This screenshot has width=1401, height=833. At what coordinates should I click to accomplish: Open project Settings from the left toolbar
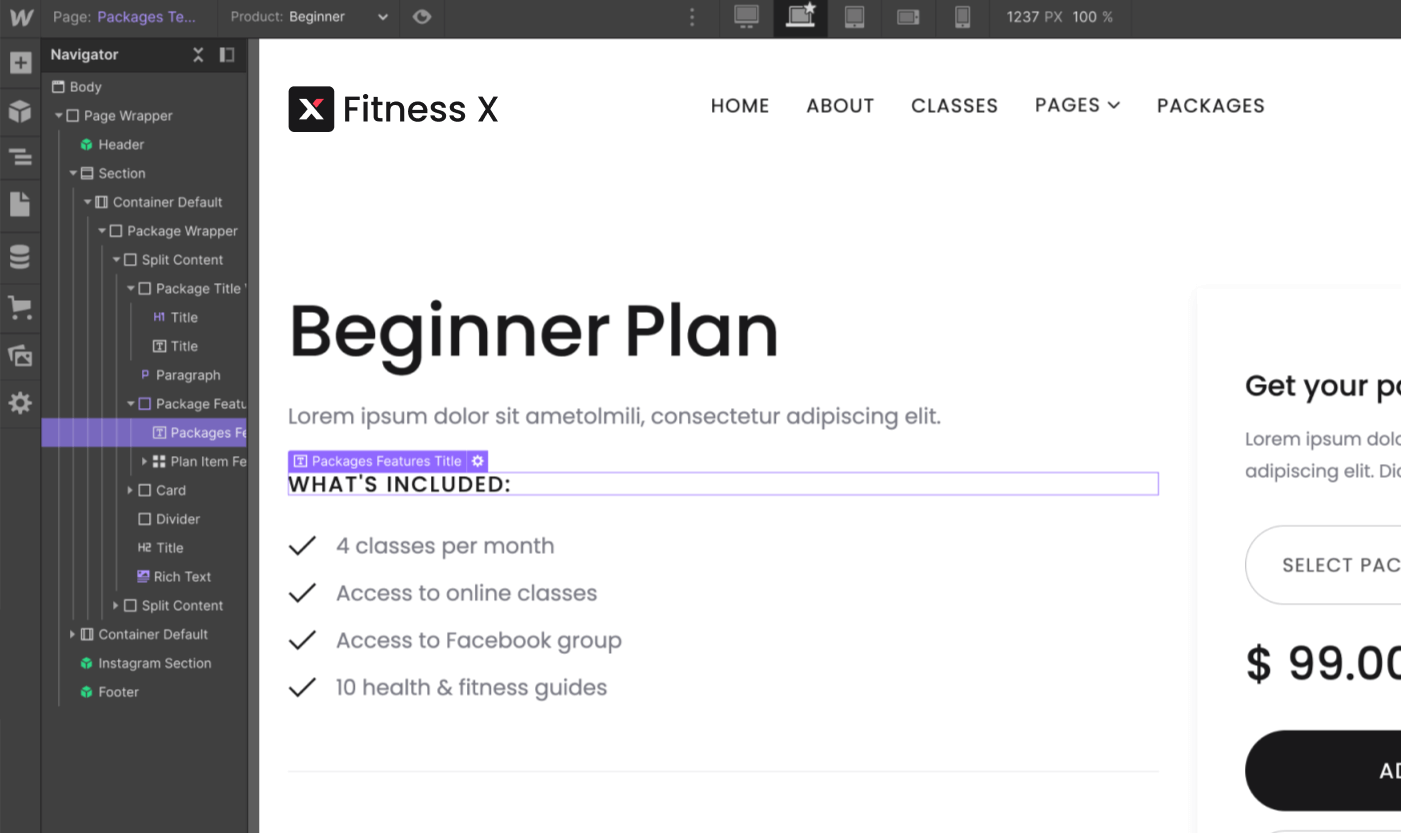click(21, 403)
